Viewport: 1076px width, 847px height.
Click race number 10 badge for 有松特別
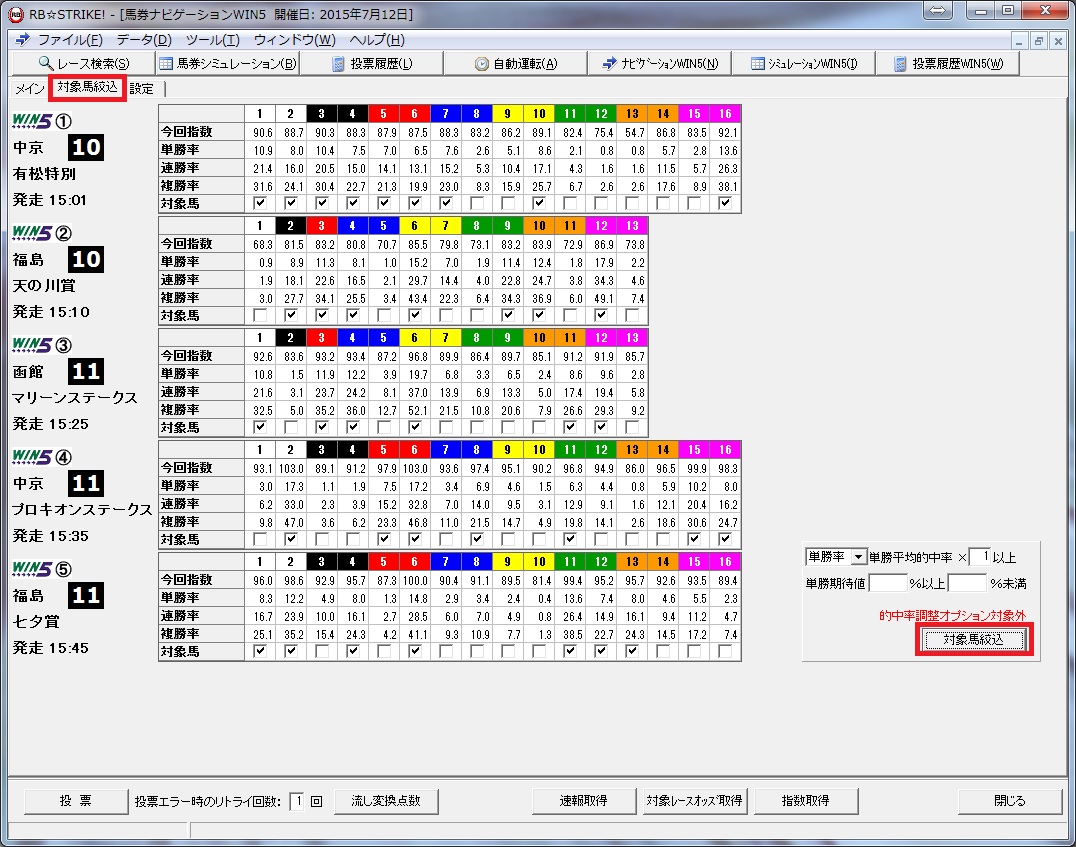(x=86, y=148)
